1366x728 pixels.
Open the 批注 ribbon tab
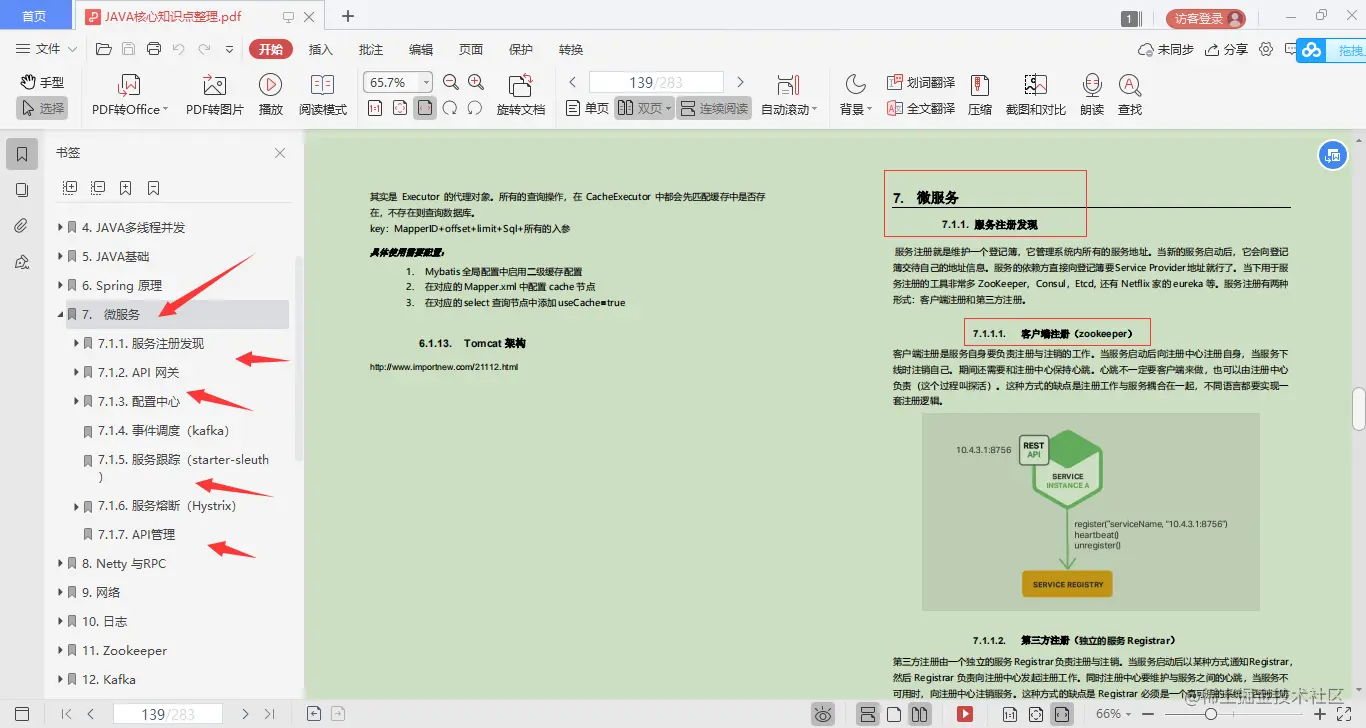[x=371, y=49]
